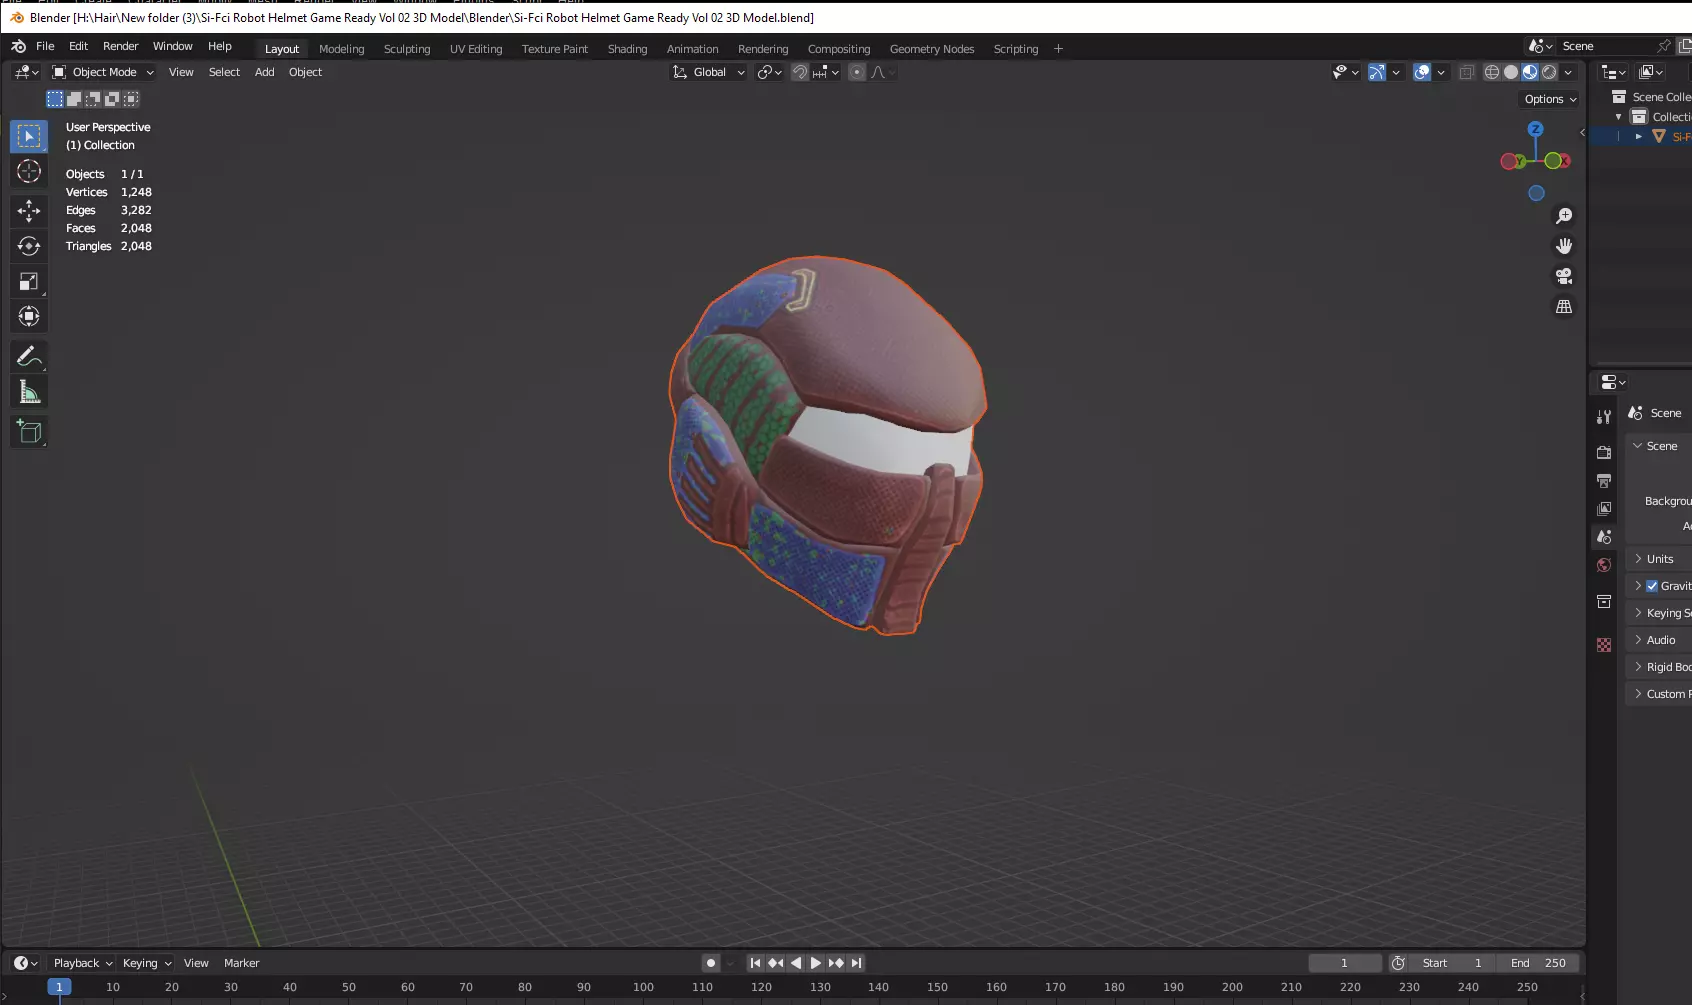Screen dimensions: 1692x1005
Task: Open the Add menu in viewport header
Action: [x=264, y=72]
